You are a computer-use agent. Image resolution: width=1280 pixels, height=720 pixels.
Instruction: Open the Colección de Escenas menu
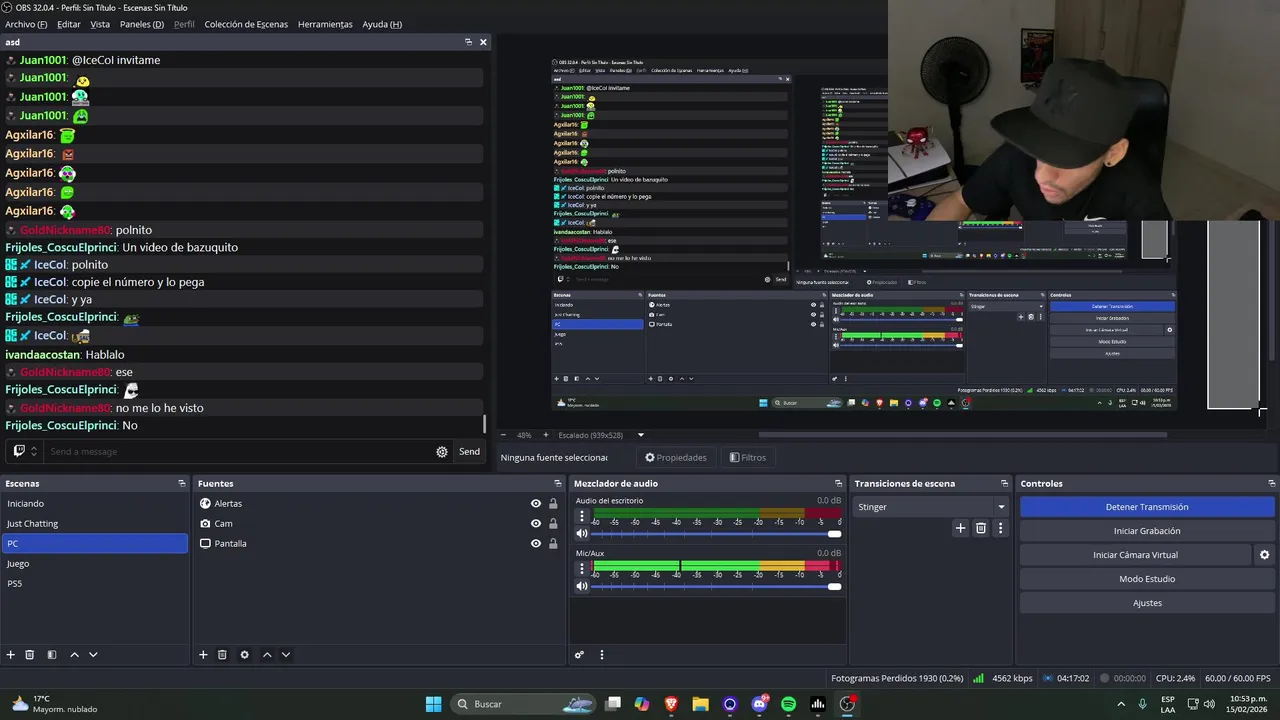[x=246, y=24]
